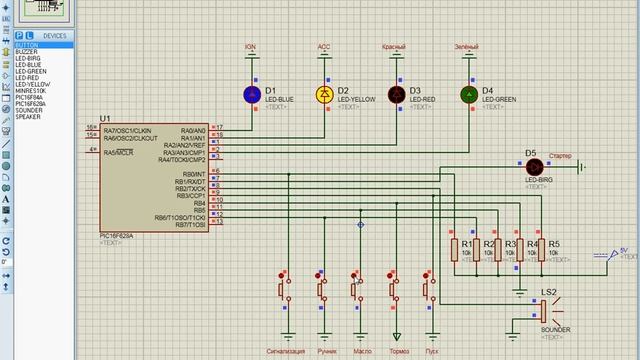Select the Wire Label (LBL) tool
640x360 pixels.
[x=6, y=19]
